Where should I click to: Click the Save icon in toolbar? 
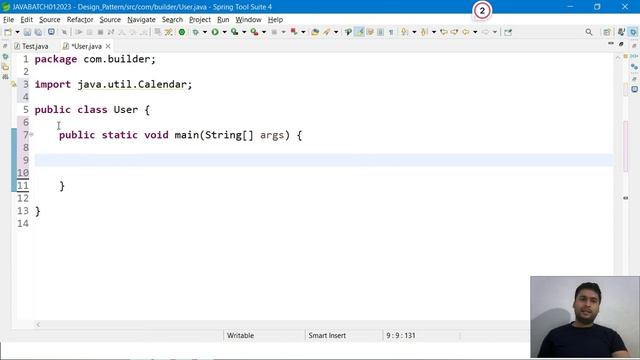coord(27,32)
